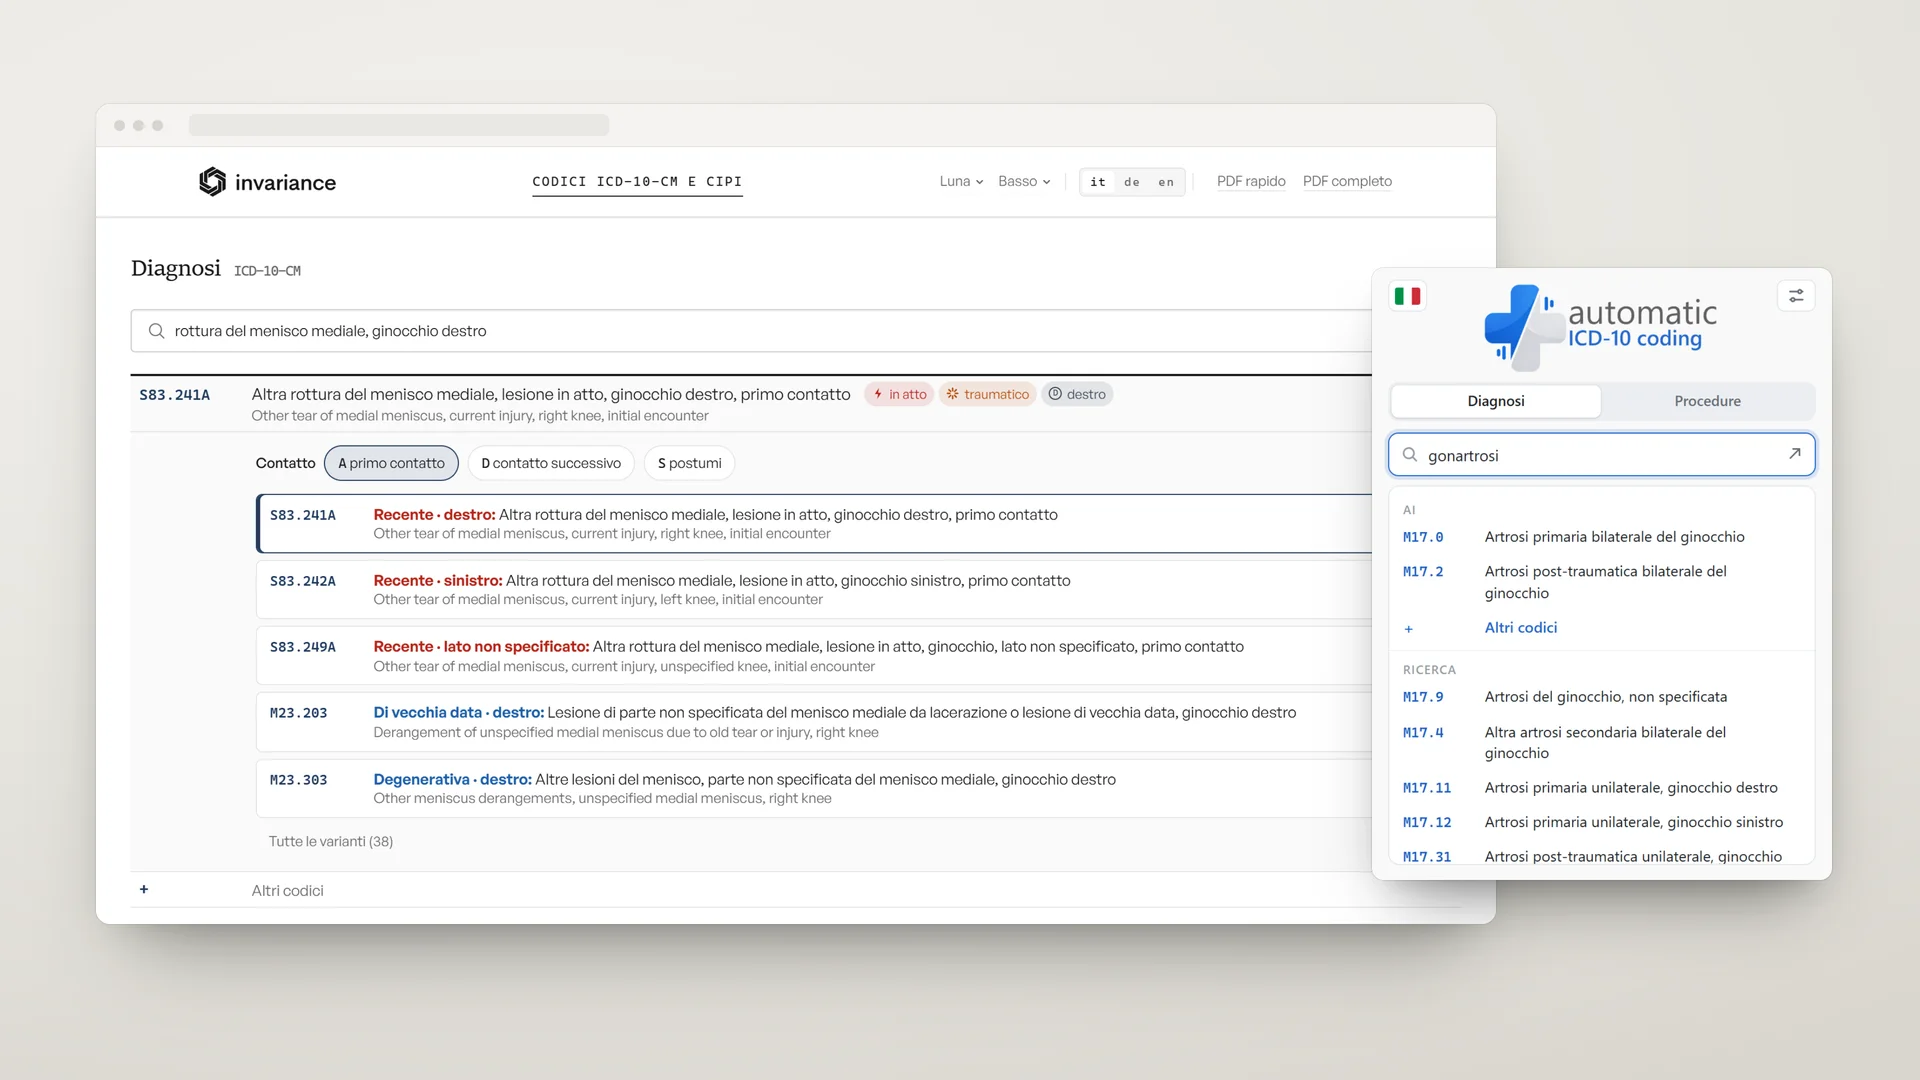Click the invariance logo icon
This screenshot has width=1920, height=1080.
pos(212,181)
